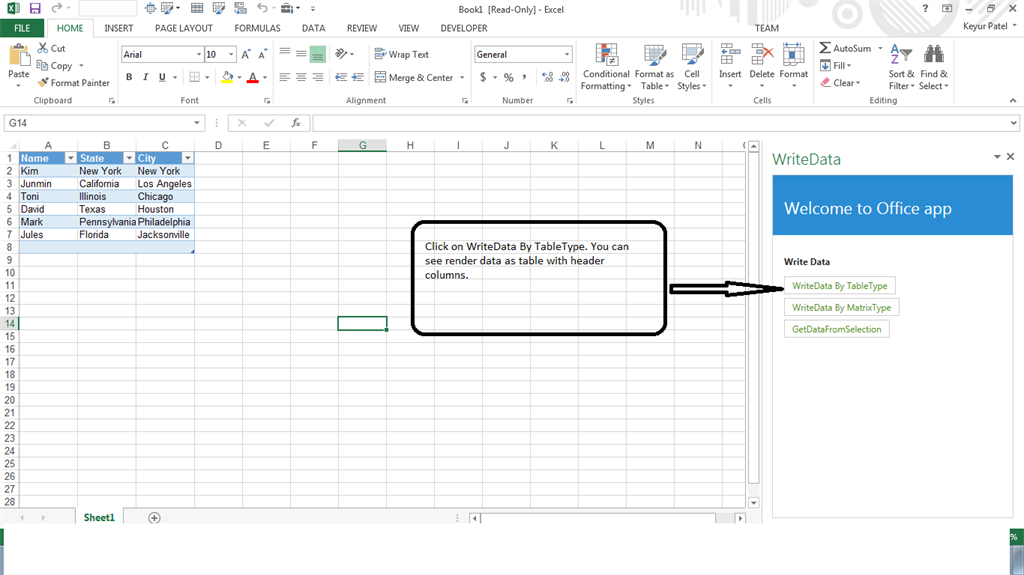Open the Fill menu
Screen dimensions: 1024x575
[x=835, y=65]
